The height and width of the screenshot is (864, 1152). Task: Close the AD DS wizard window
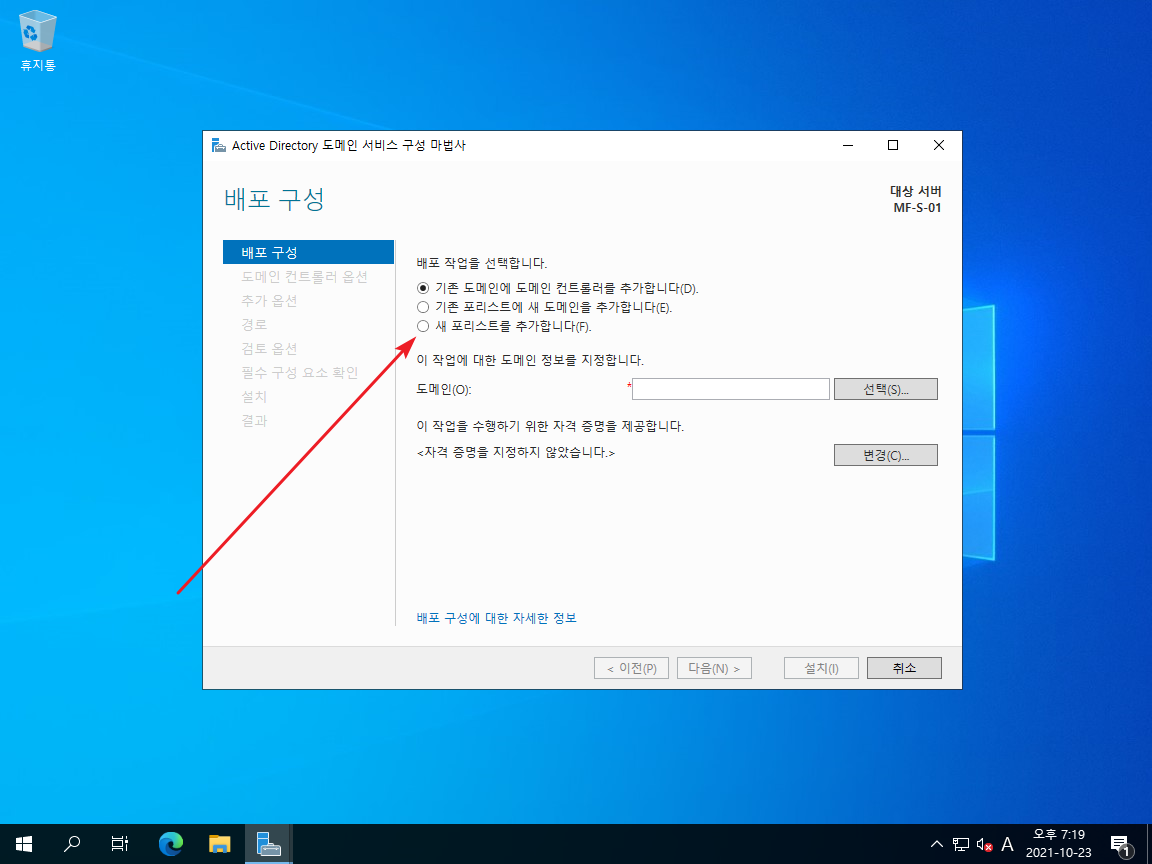tap(939, 145)
